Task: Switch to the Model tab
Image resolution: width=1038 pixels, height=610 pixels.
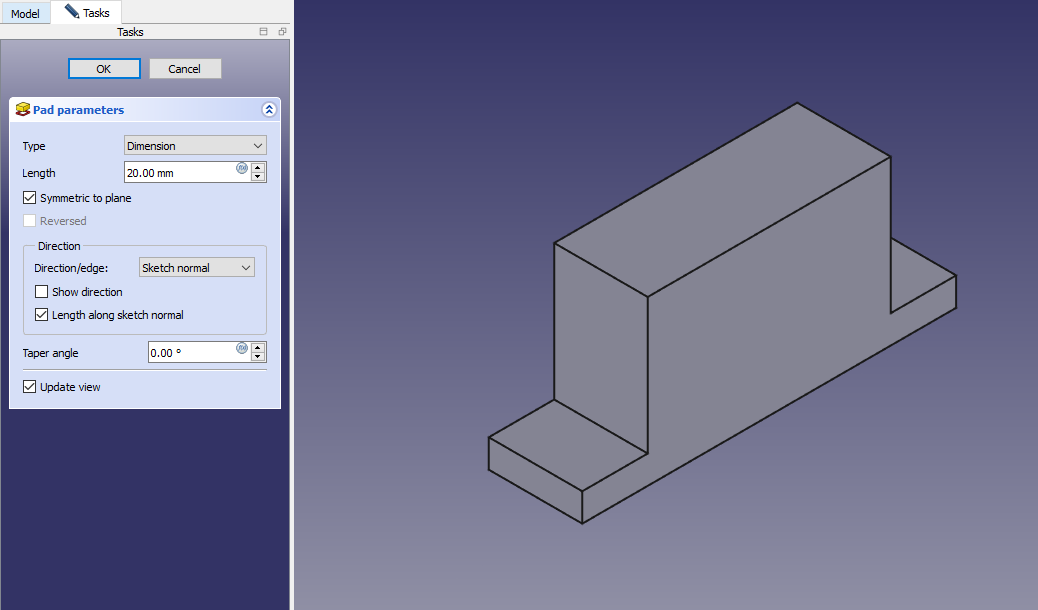Action: (x=25, y=13)
